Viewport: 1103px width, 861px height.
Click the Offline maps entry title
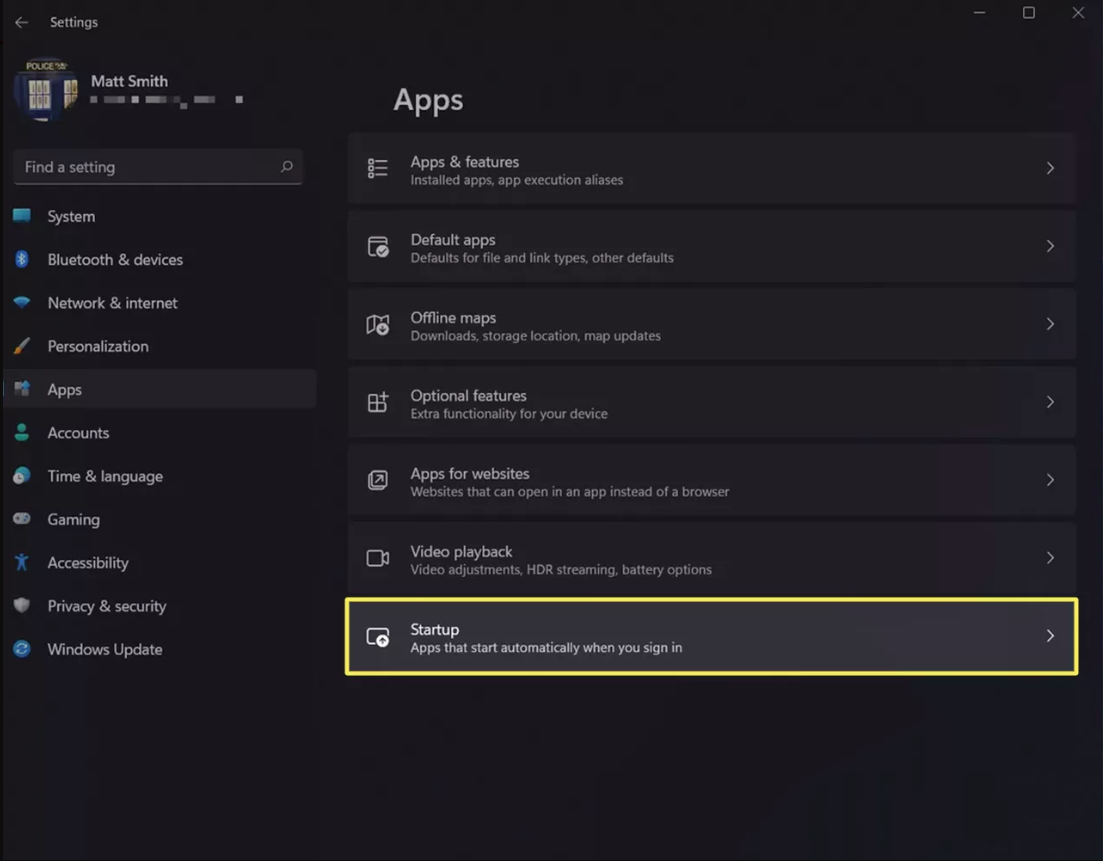click(453, 318)
